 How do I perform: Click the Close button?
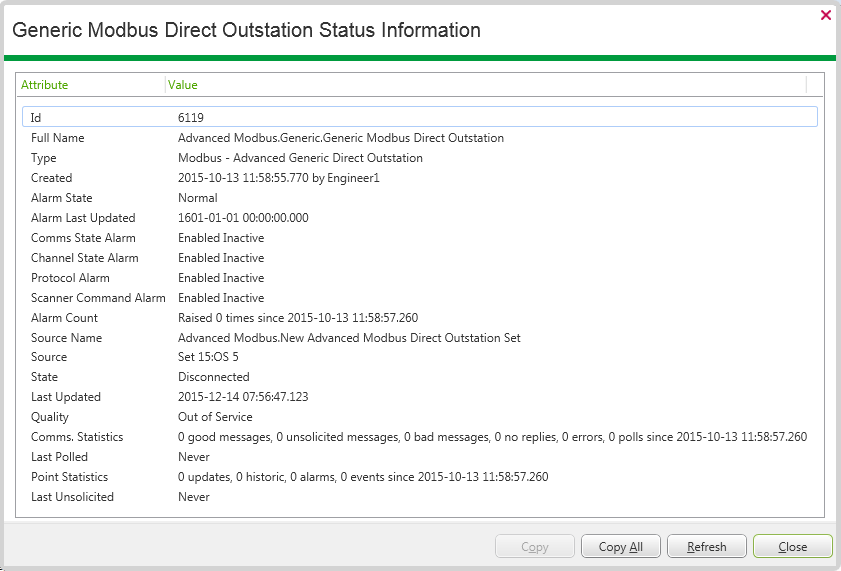(792, 547)
